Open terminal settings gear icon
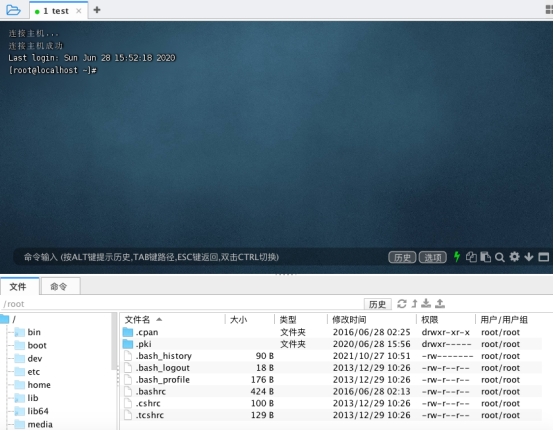 pyautogui.click(x=514, y=256)
